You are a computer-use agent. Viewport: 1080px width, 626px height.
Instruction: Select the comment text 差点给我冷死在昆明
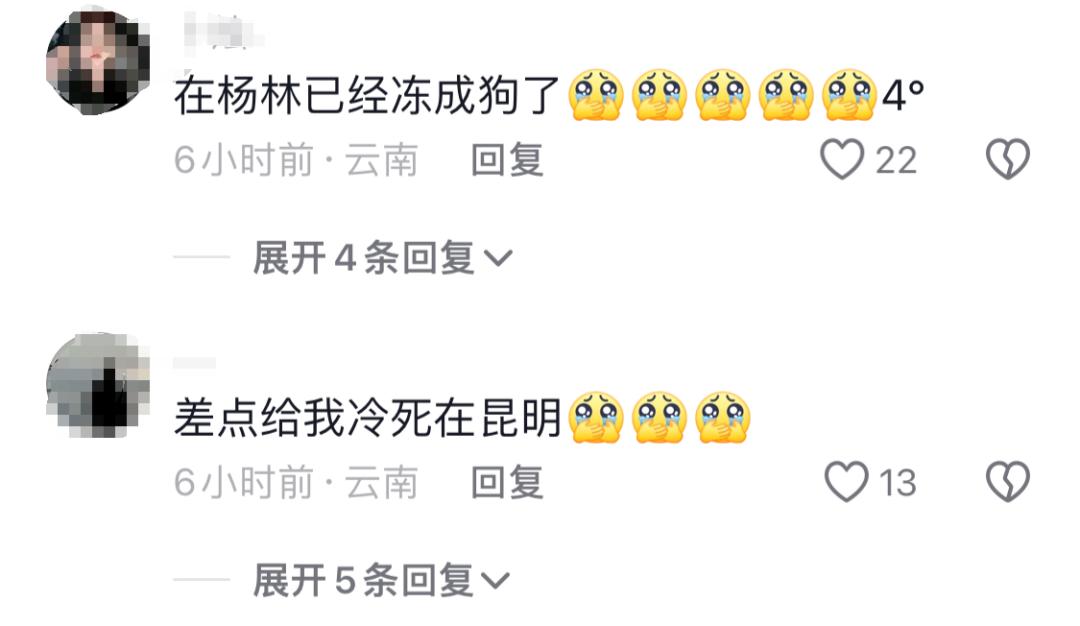pyautogui.click(x=366, y=417)
